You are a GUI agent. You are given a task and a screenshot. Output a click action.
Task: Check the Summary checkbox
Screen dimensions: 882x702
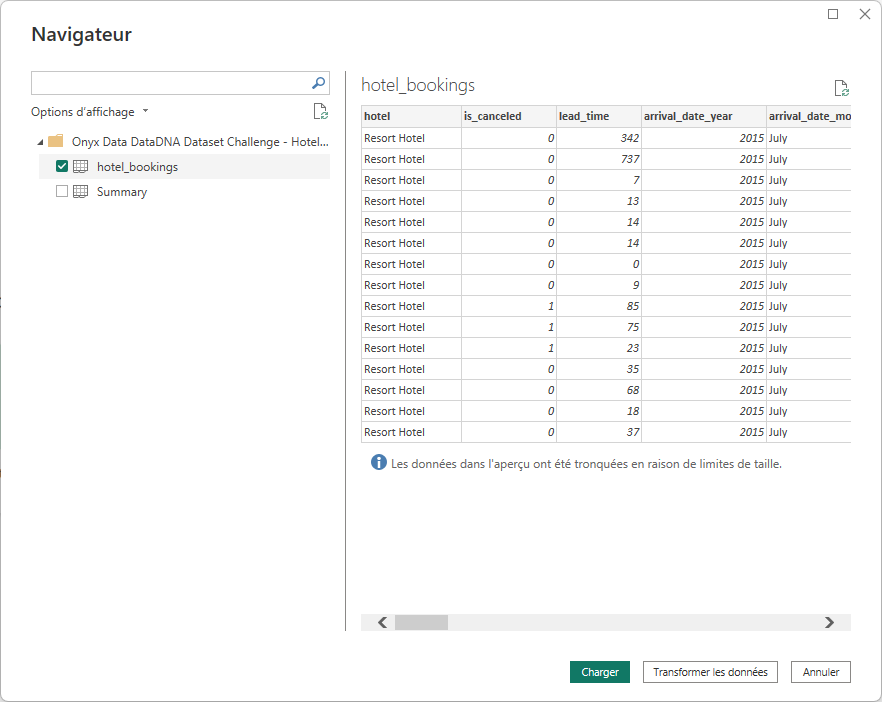[62, 191]
